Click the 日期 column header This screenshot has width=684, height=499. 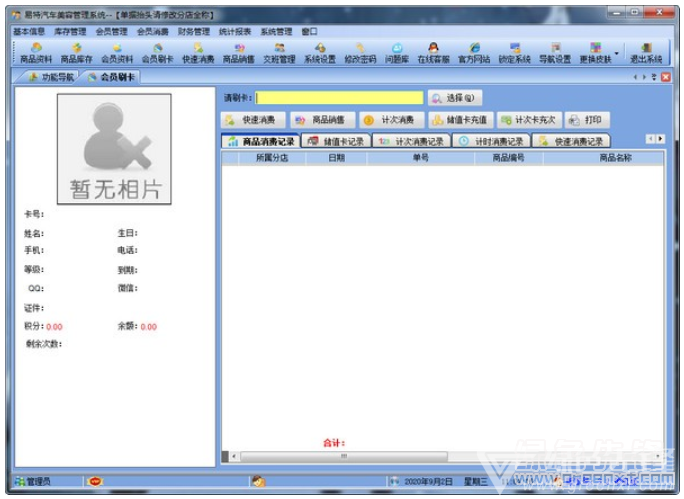(336, 158)
